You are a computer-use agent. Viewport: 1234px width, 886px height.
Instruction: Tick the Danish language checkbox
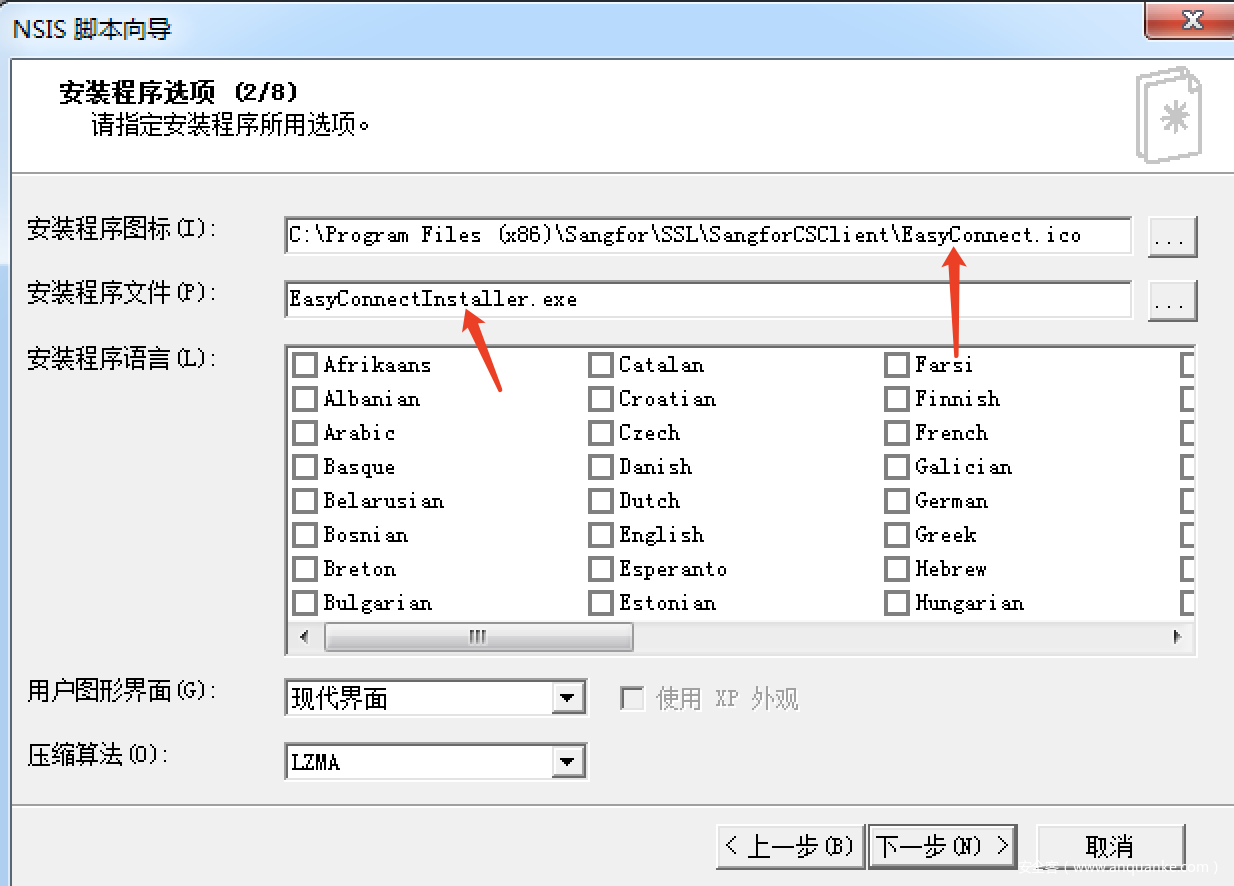(x=601, y=467)
